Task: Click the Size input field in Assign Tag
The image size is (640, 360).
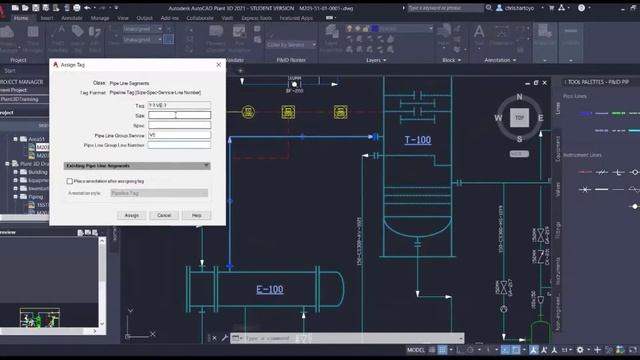Action: click(x=180, y=115)
